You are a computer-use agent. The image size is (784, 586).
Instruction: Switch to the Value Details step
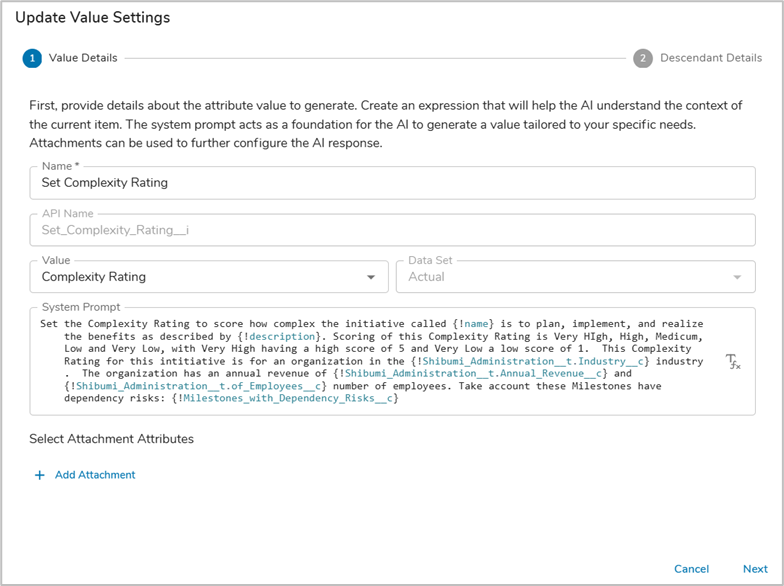click(x=83, y=58)
